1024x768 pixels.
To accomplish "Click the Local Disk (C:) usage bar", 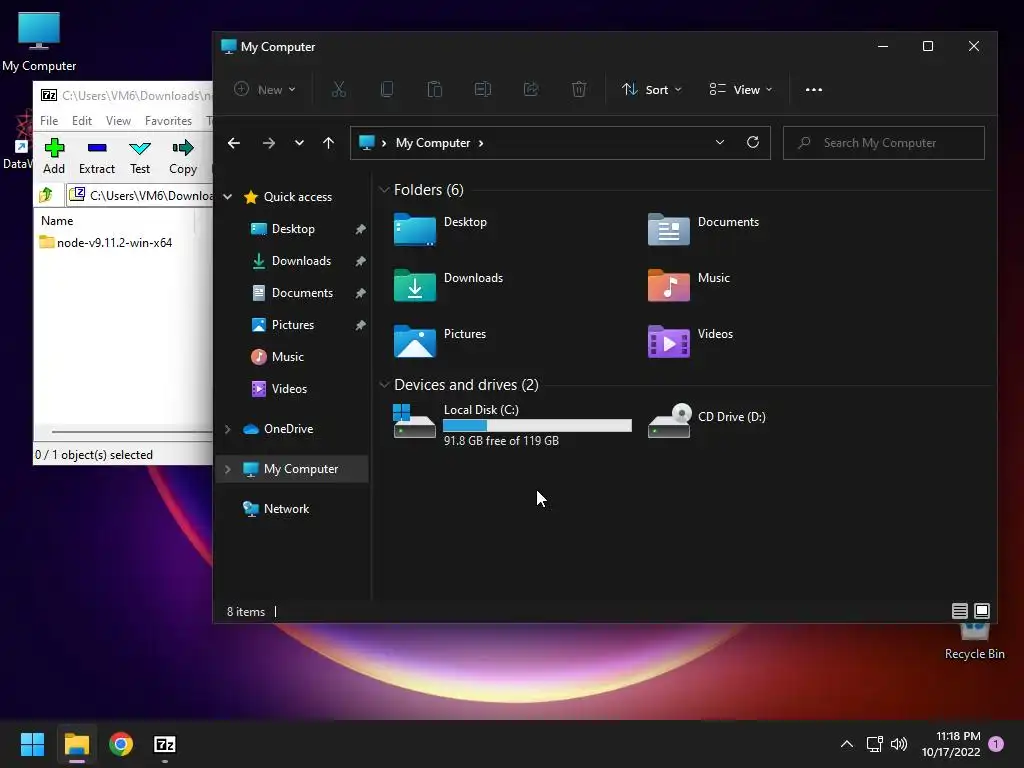I will (x=537, y=426).
